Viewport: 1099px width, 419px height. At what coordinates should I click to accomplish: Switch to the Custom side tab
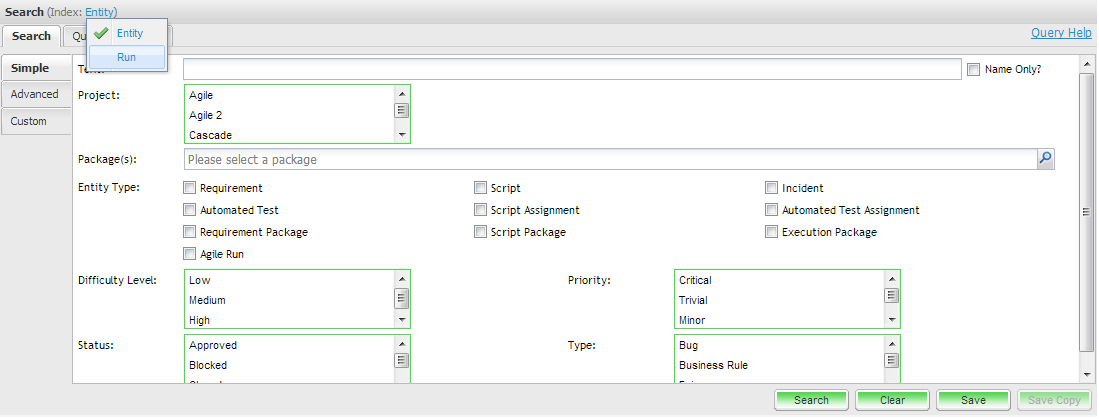point(29,121)
